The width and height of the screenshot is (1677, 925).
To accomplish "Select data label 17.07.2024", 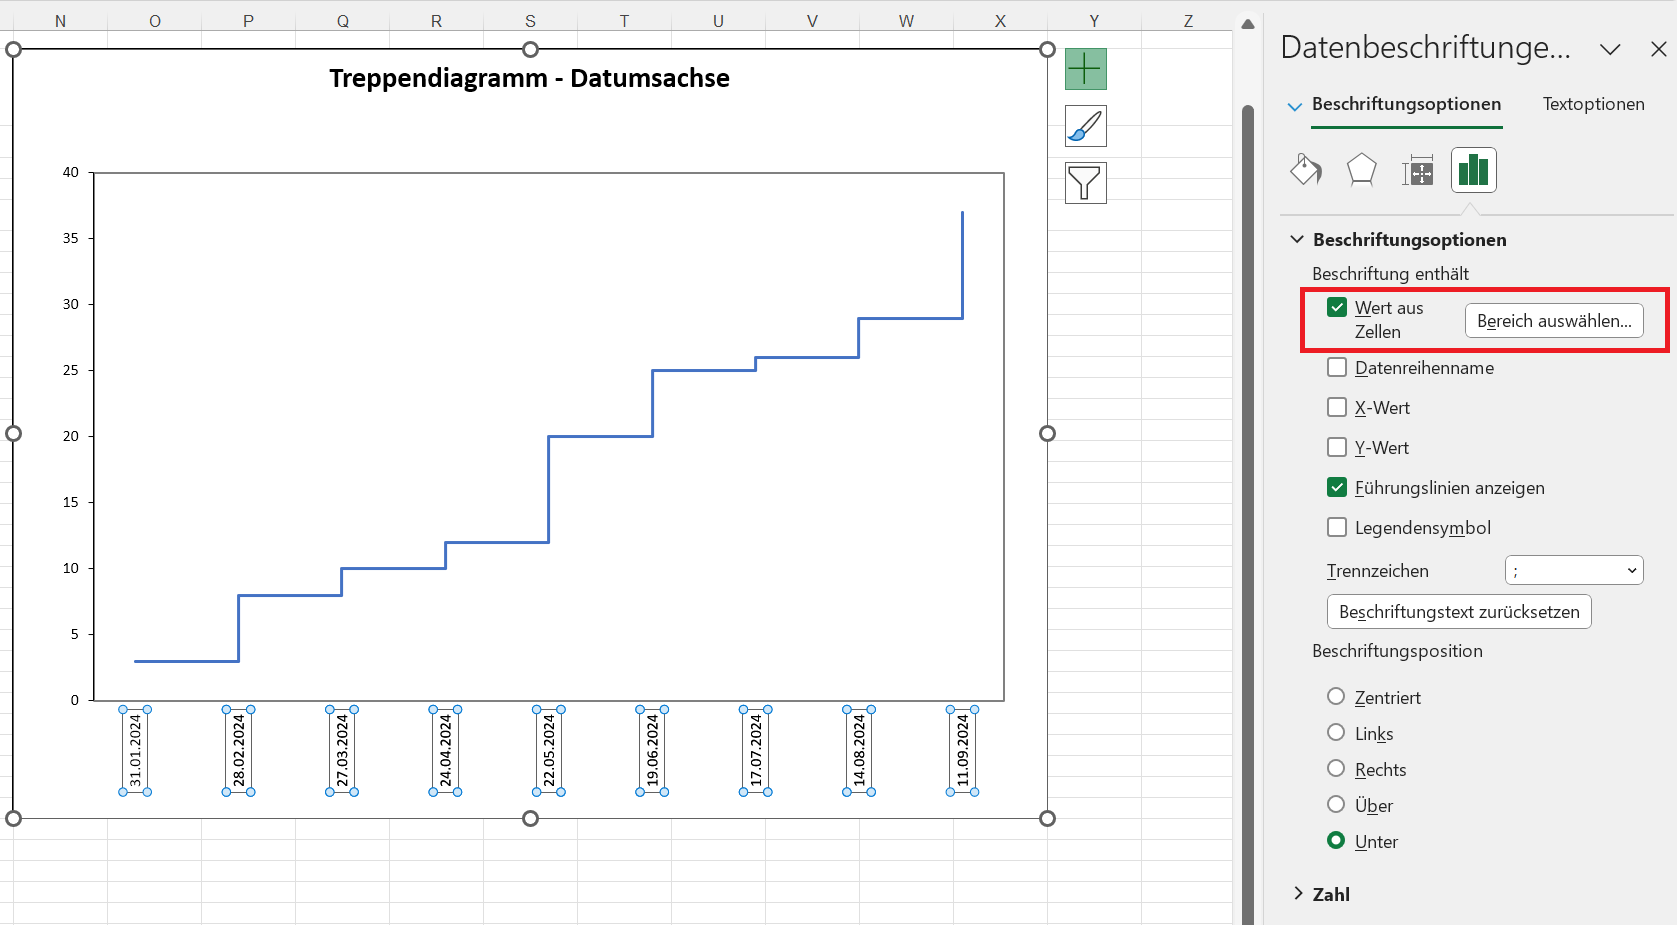I will click(756, 751).
